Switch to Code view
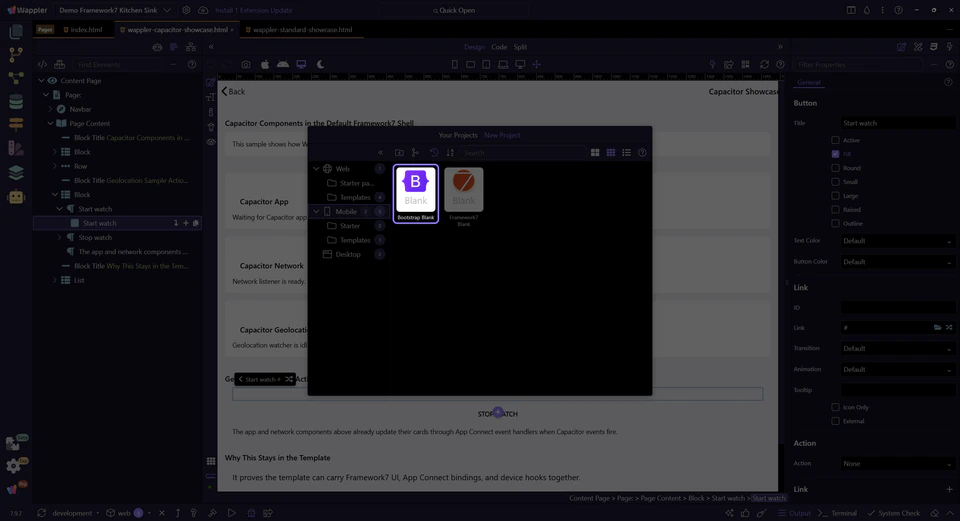 point(499,47)
